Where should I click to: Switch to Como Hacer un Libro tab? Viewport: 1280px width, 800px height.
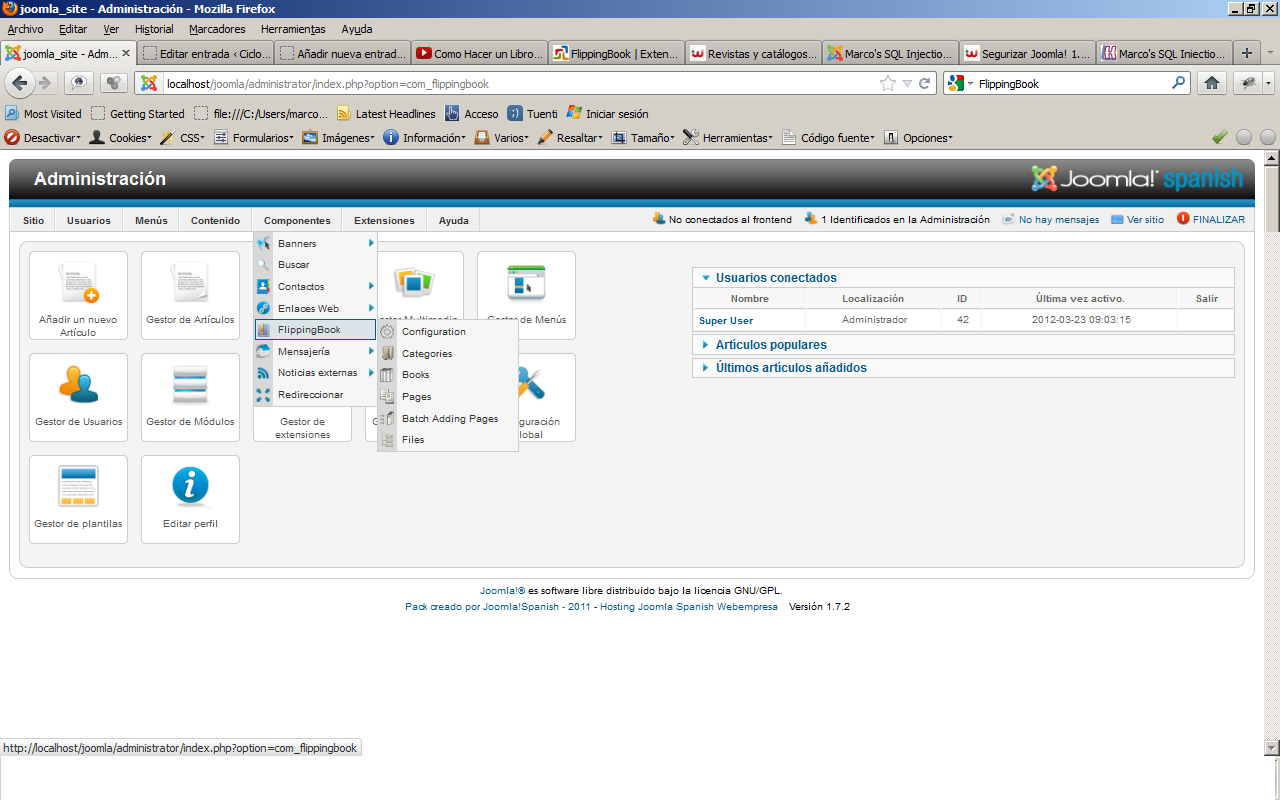tap(478, 54)
